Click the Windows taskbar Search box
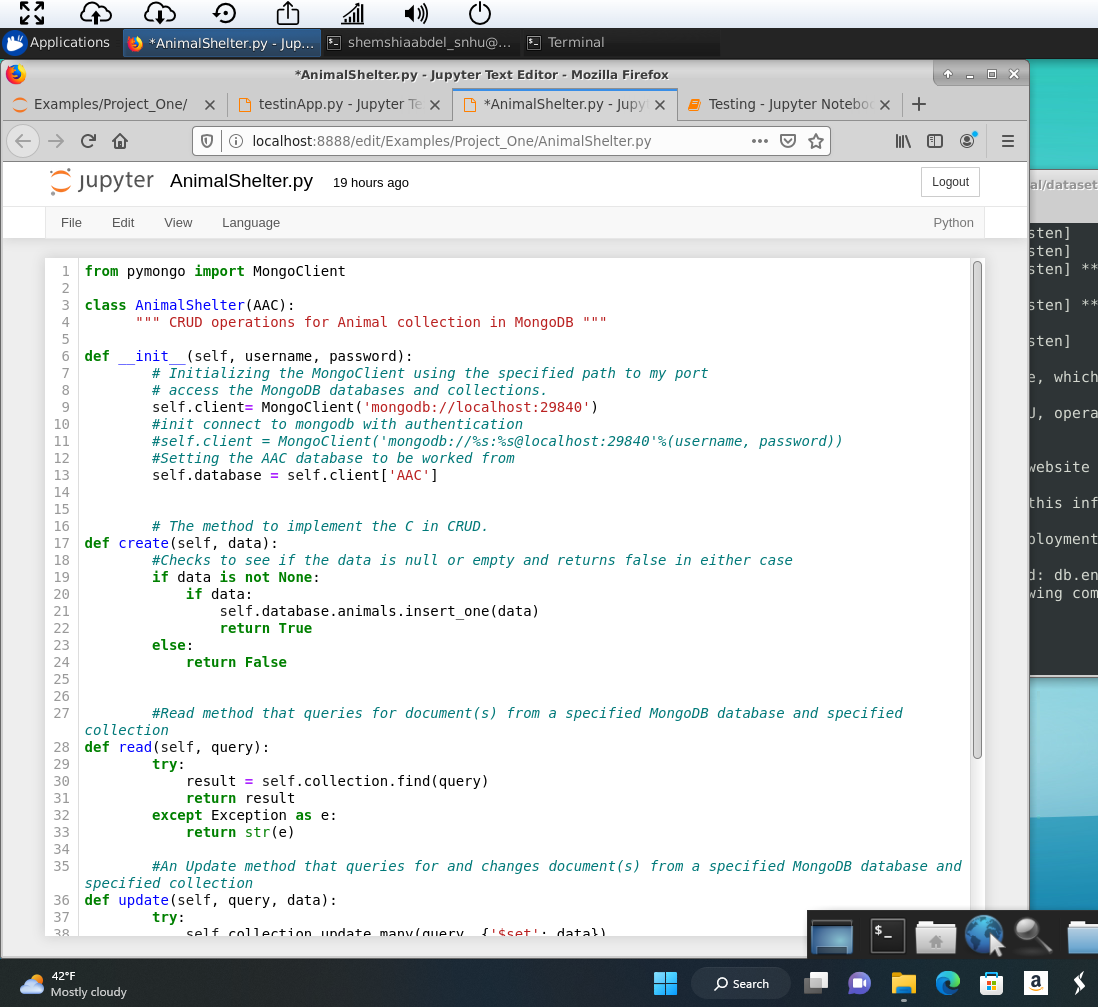 [x=741, y=984]
